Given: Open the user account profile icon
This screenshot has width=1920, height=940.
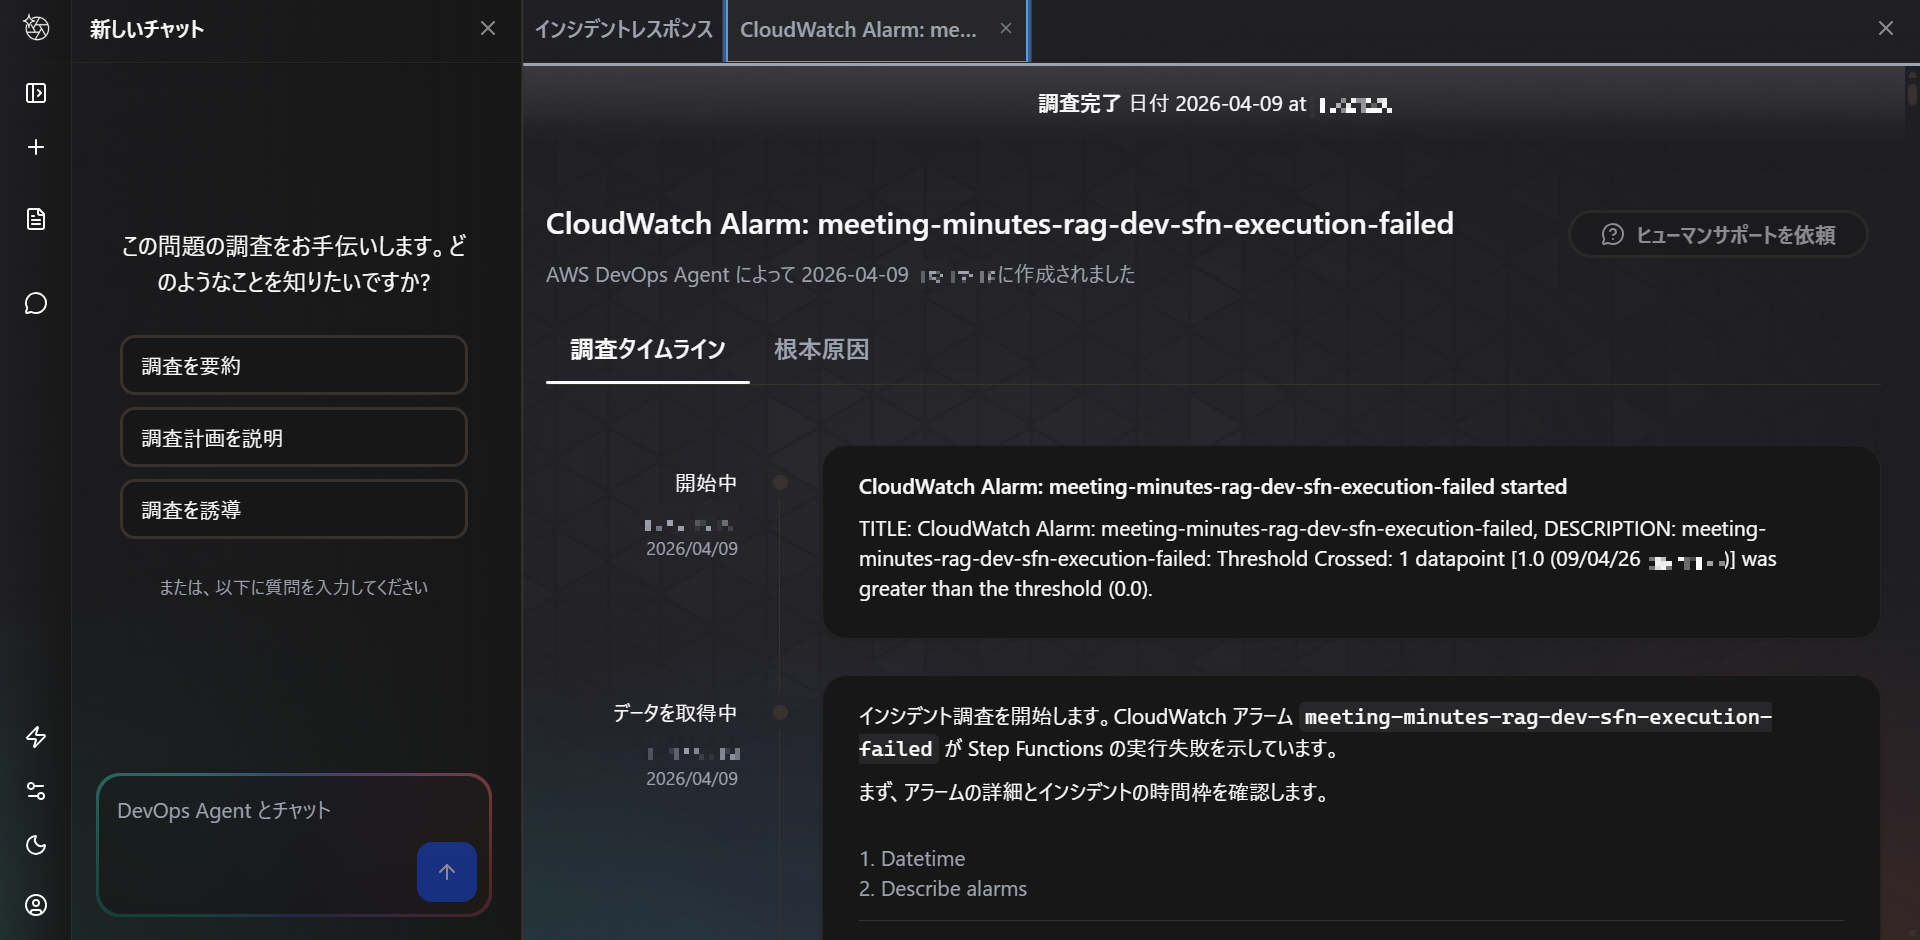Looking at the screenshot, I should 36,905.
